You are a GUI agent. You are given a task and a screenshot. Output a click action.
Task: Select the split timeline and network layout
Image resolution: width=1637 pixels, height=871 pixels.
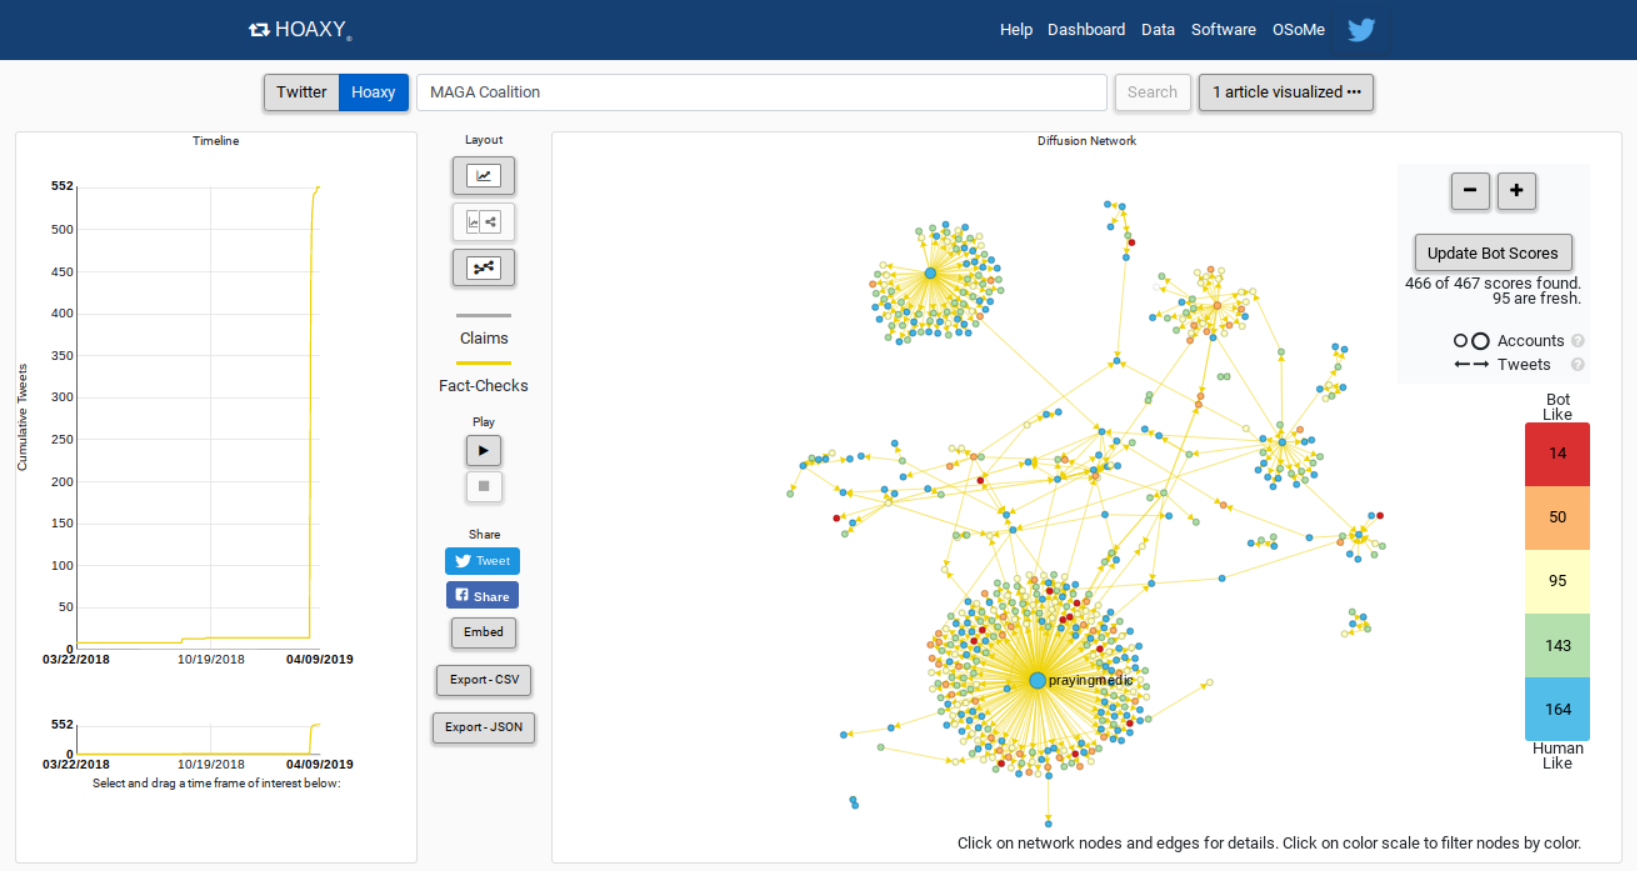(483, 222)
